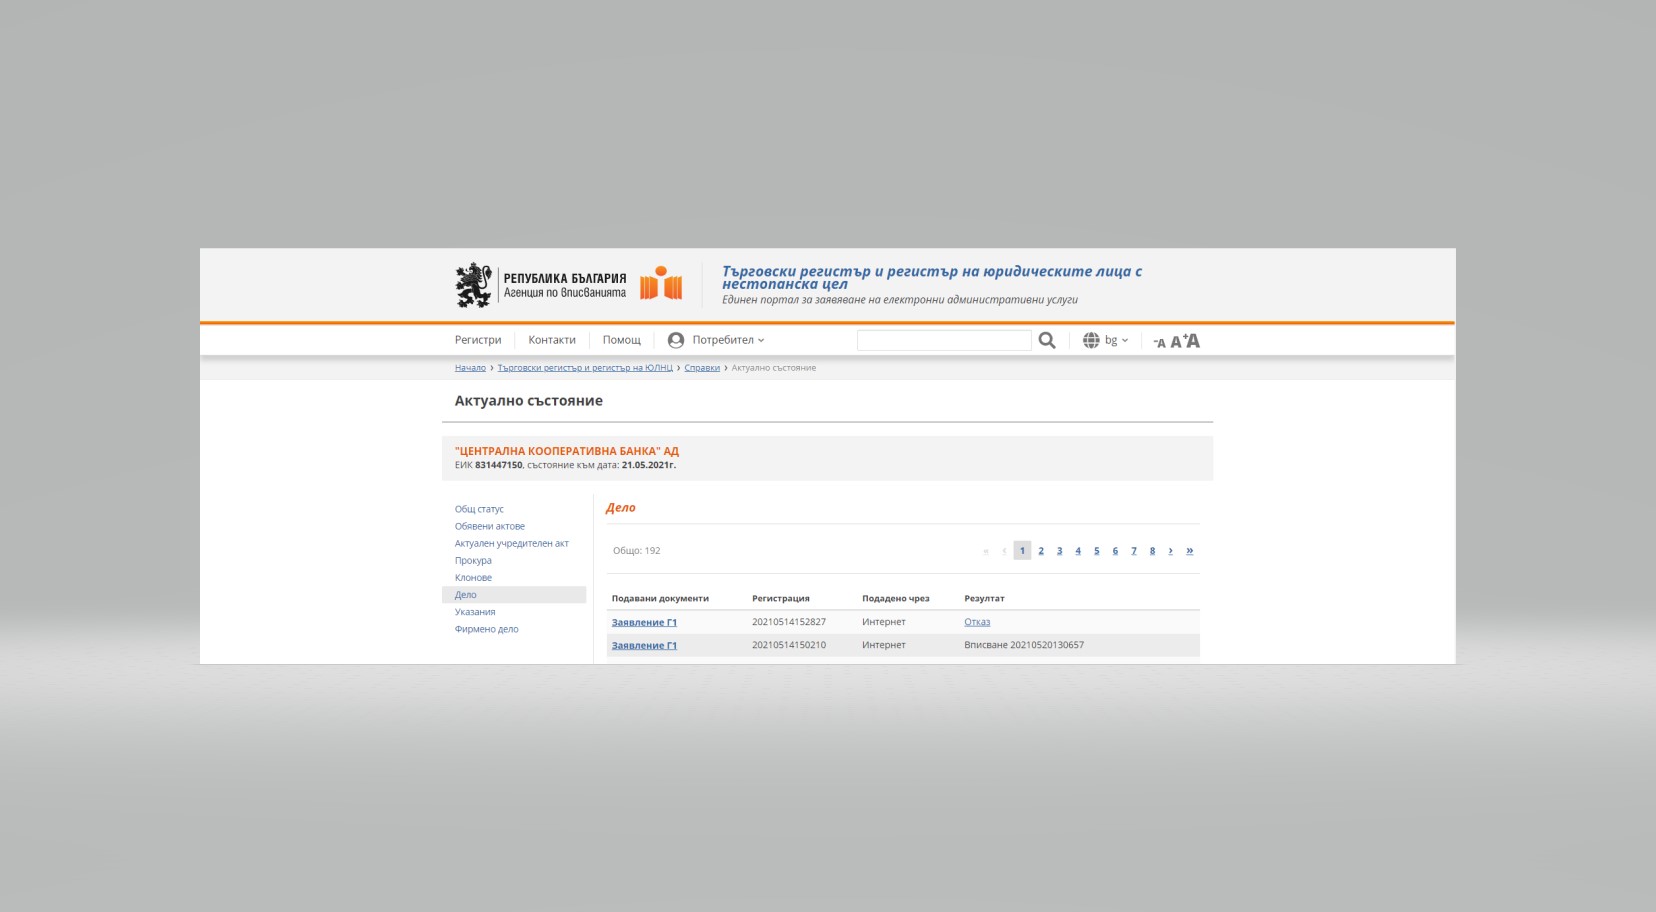The image size is (1656, 912).
Task: Click the Republic of Bulgaria coat of arms logo
Action: point(474,285)
